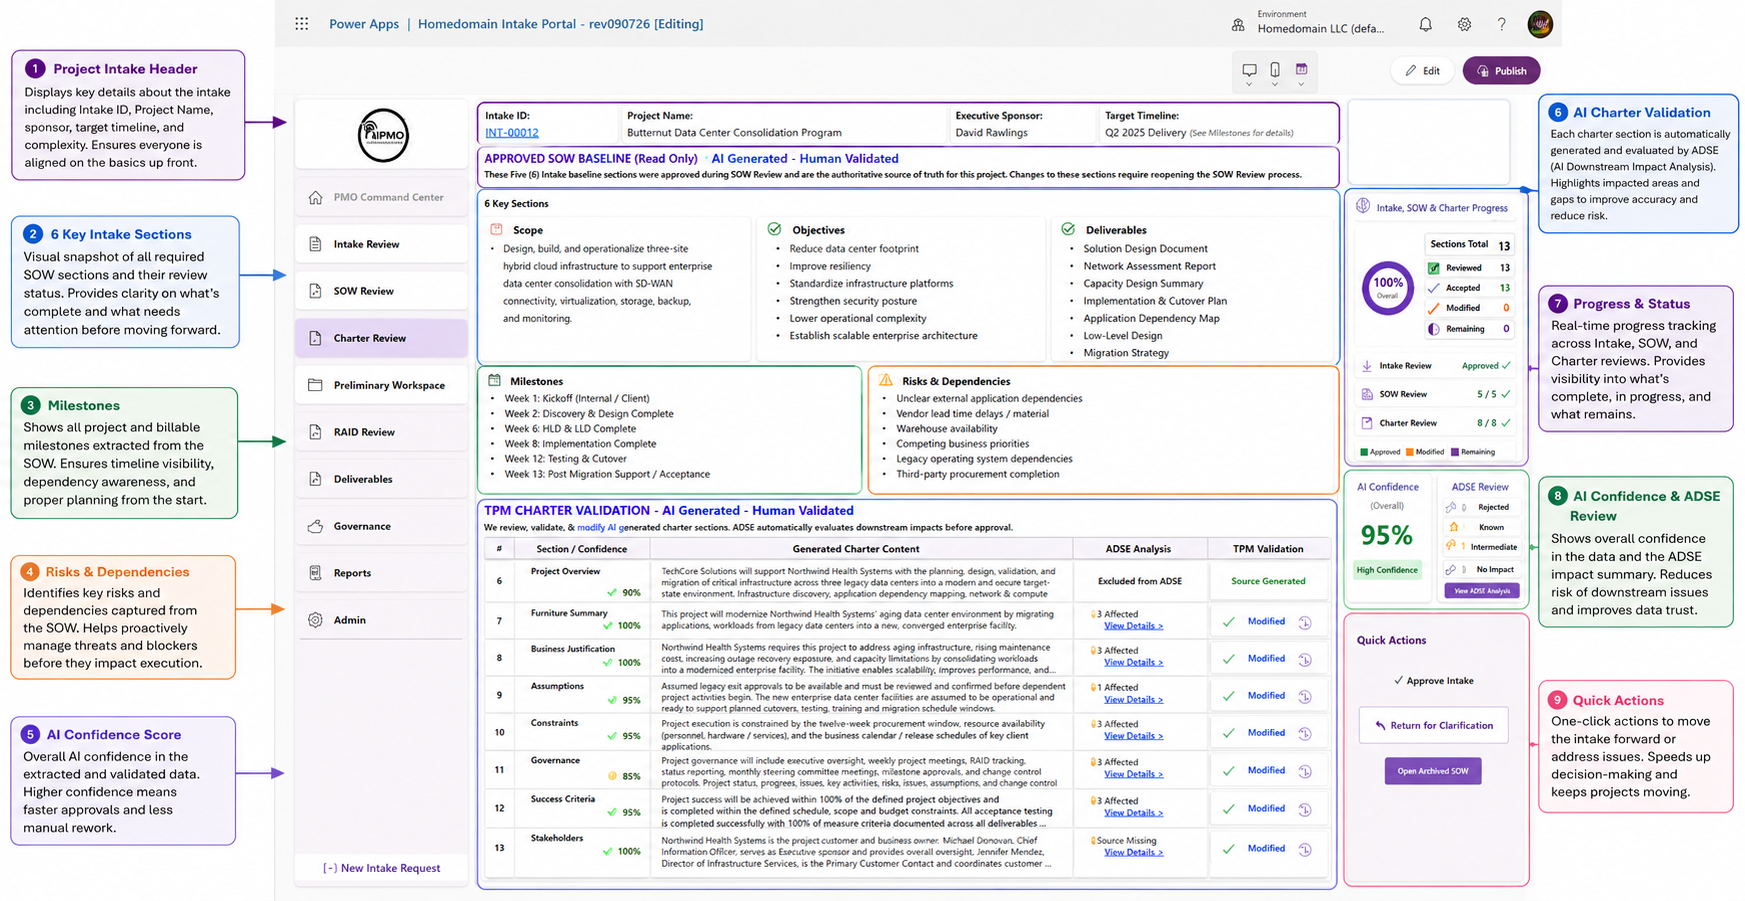Screen dimensions: 1745x901
Task: Toggle the validation checkmark in Business Justification row
Action: [x=1229, y=659]
